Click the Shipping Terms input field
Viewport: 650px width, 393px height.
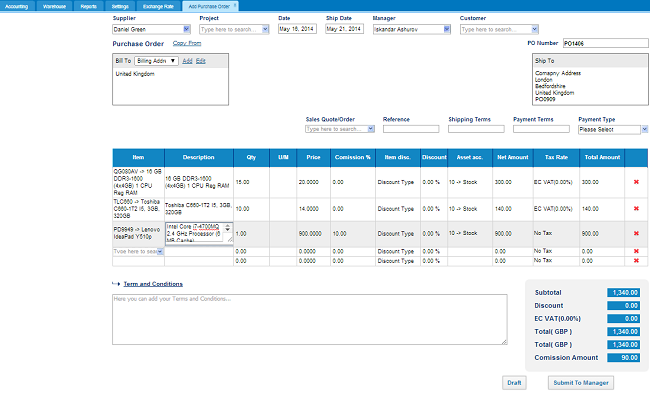tap(476, 129)
